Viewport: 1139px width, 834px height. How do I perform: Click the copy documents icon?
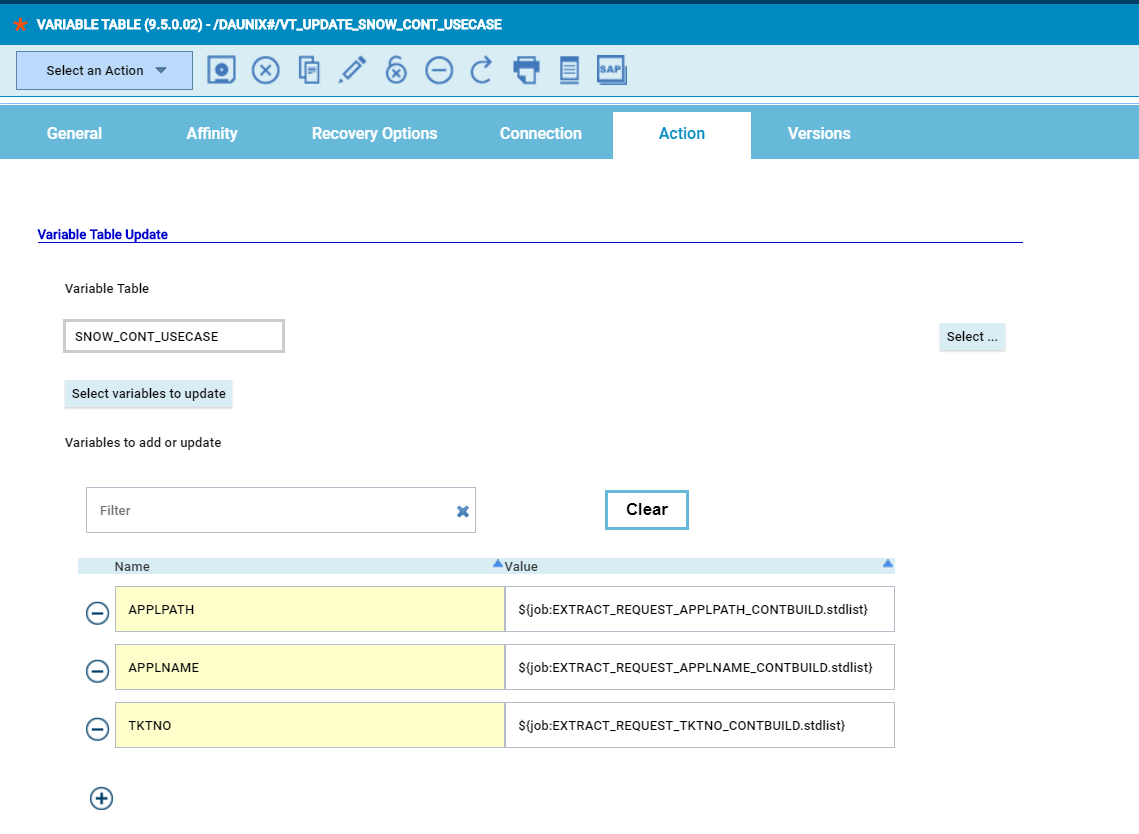(309, 70)
